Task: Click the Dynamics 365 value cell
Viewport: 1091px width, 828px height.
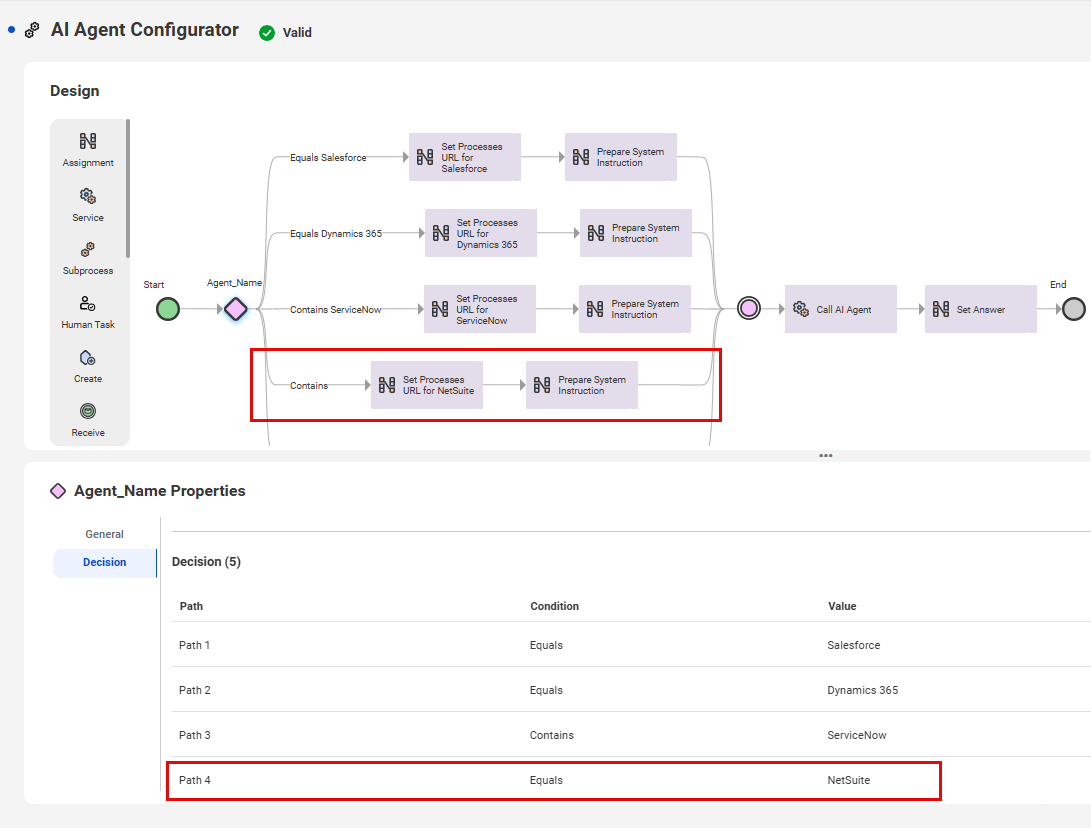Action: pos(863,690)
